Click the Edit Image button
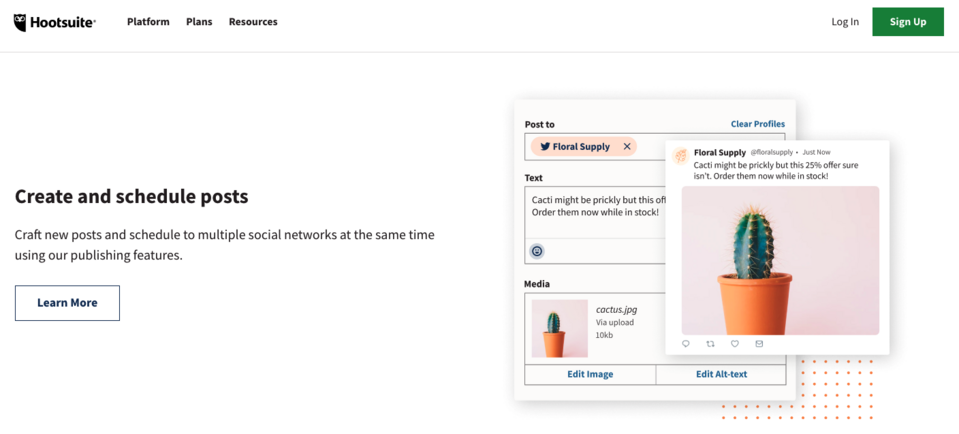Image resolution: width=959 pixels, height=434 pixels. (x=590, y=375)
